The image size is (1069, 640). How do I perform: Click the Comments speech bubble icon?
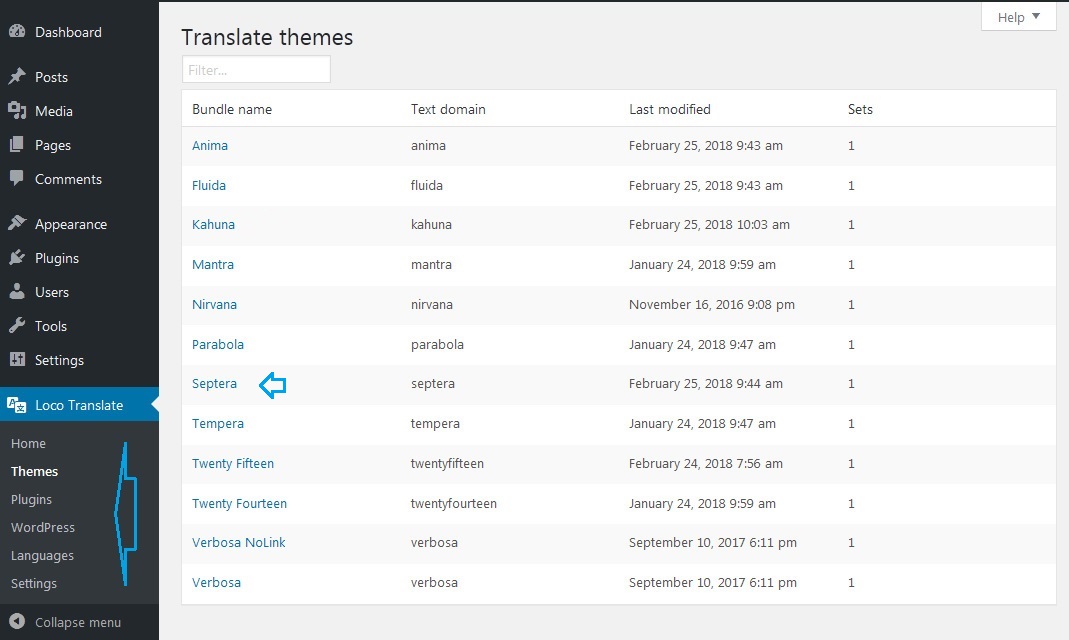tap(17, 179)
